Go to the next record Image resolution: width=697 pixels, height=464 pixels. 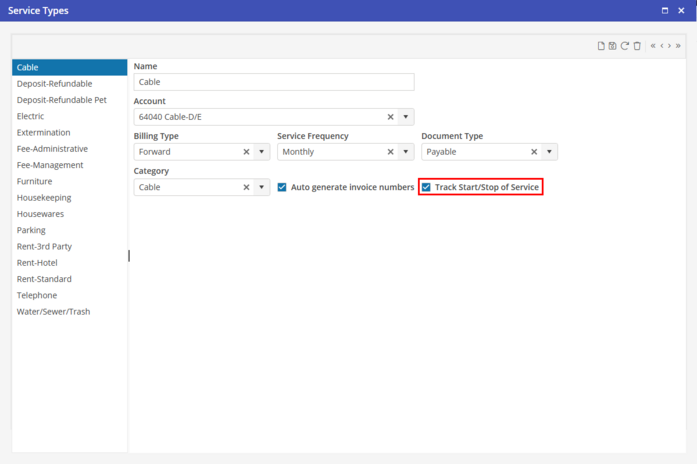(669, 46)
